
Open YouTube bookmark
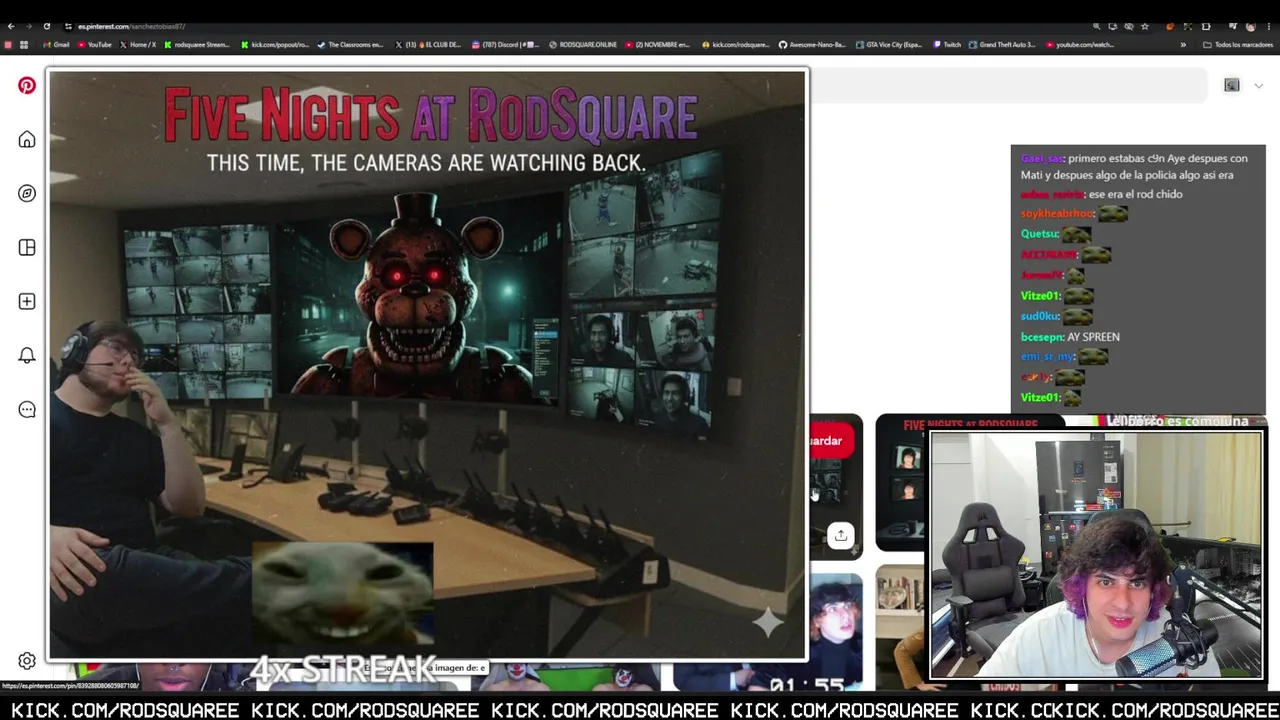[x=94, y=45]
